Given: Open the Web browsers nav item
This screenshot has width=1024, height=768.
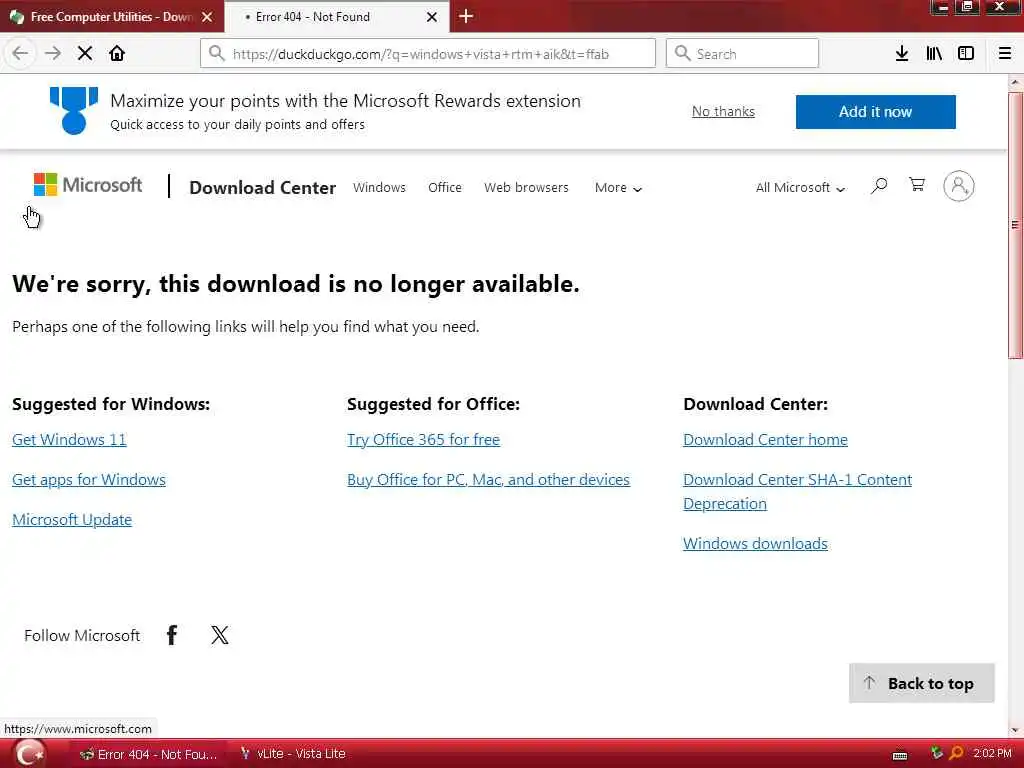Looking at the screenshot, I should (526, 187).
